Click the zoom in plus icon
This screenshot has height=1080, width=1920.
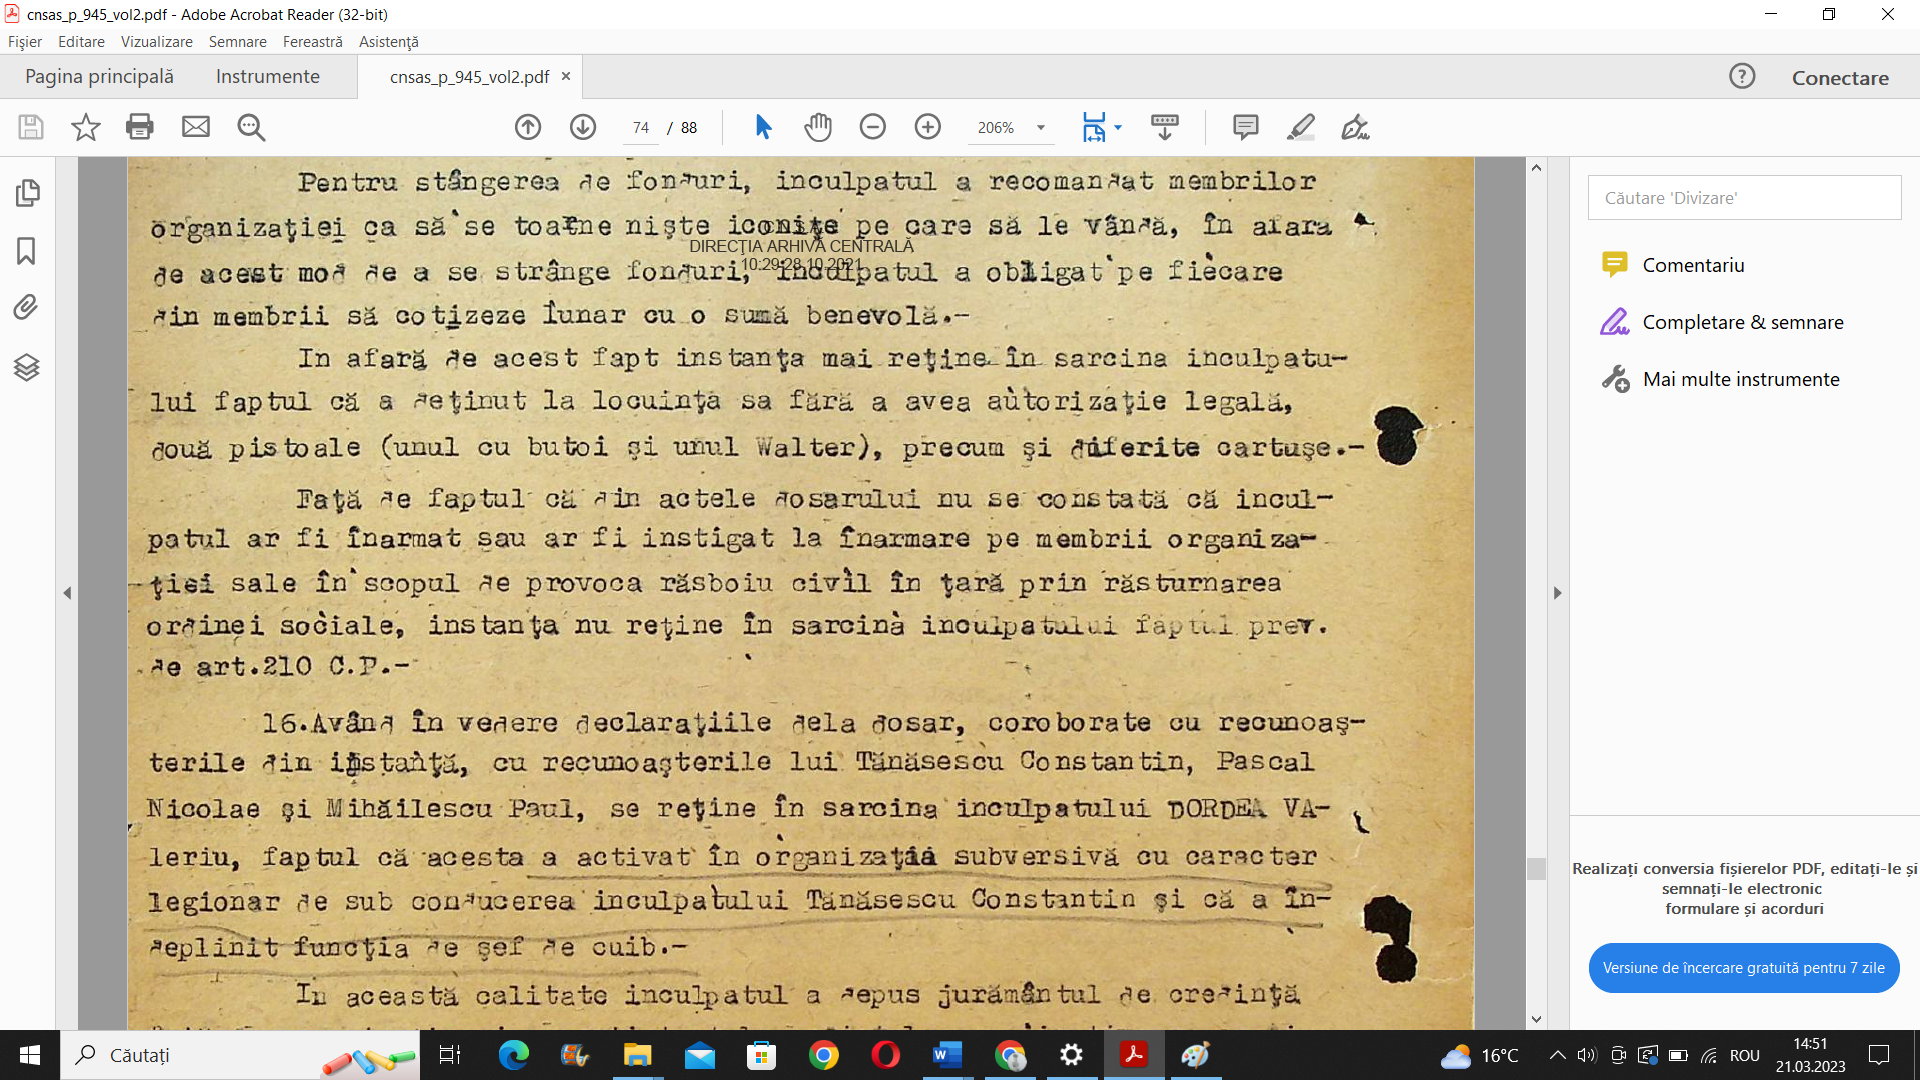(x=928, y=127)
